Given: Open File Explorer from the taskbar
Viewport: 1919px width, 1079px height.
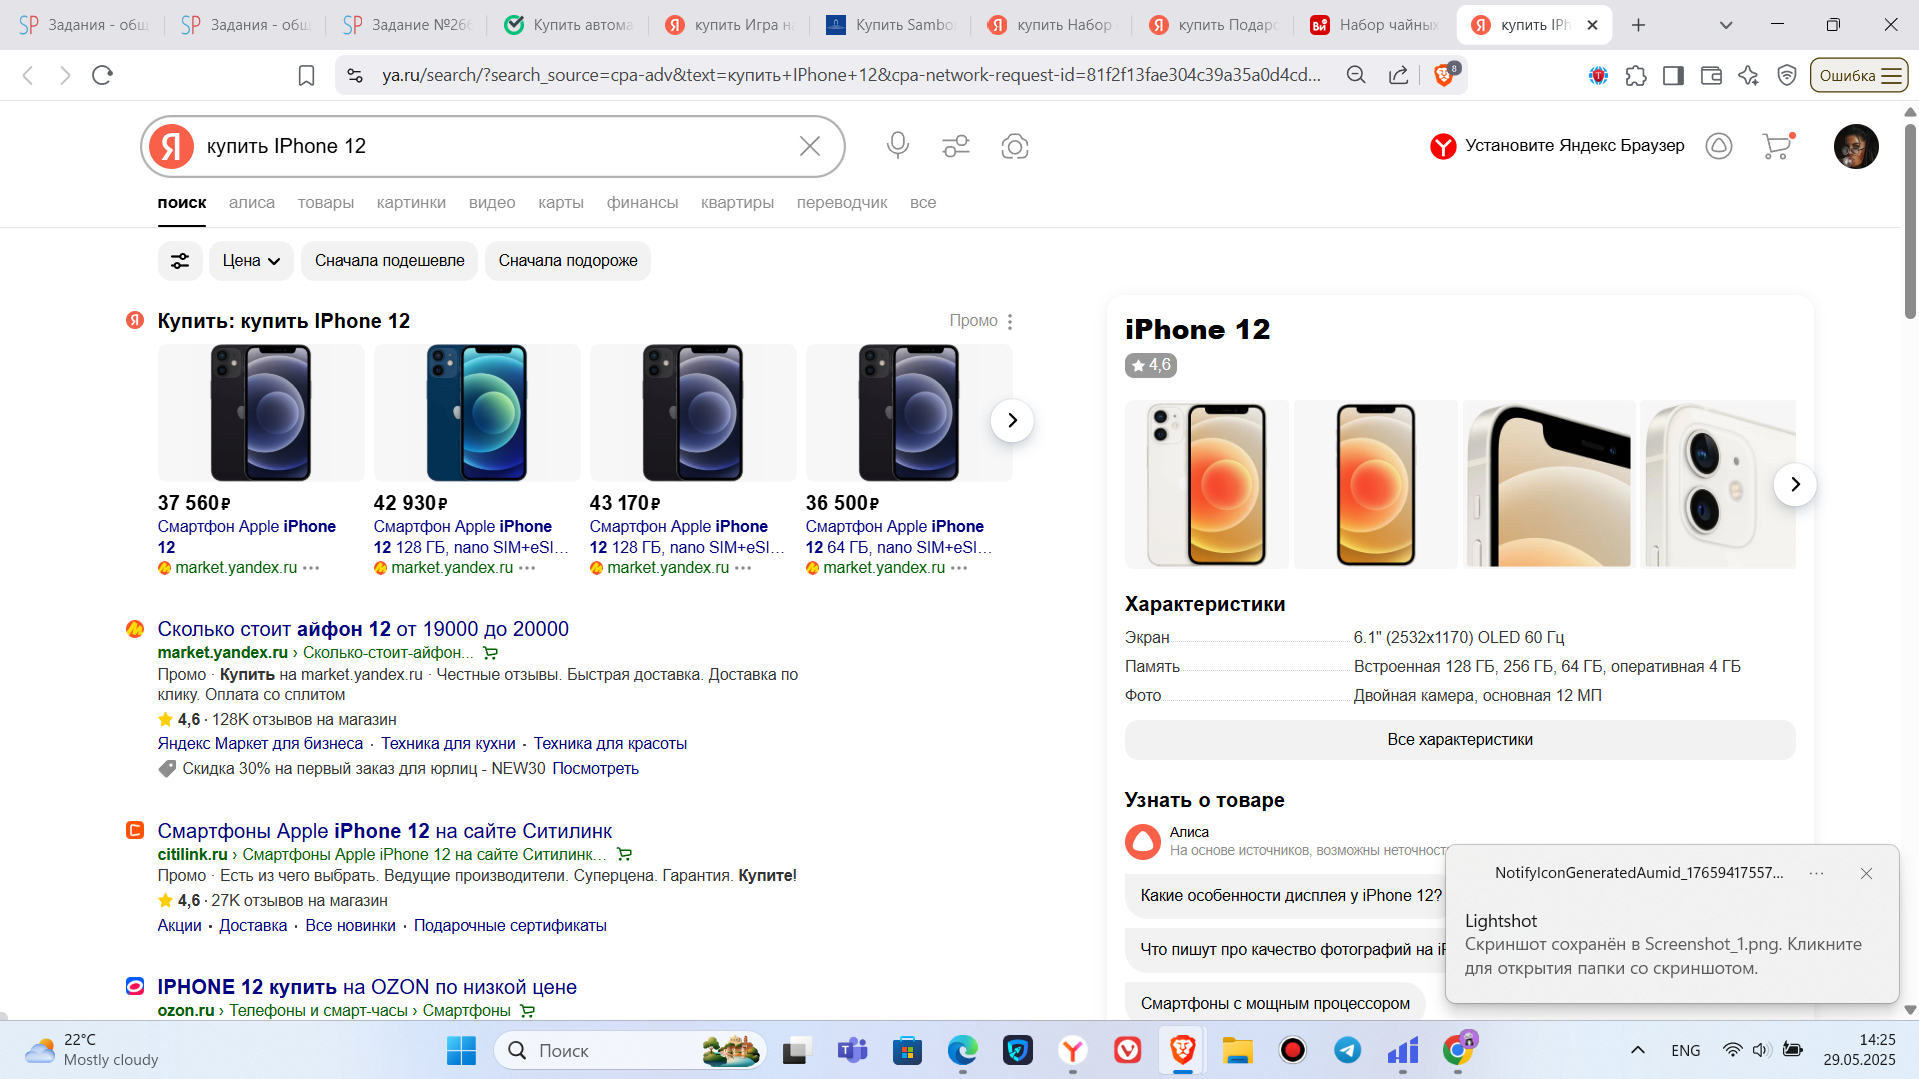Looking at the screenshot, I should (x=1237, y=1050).
